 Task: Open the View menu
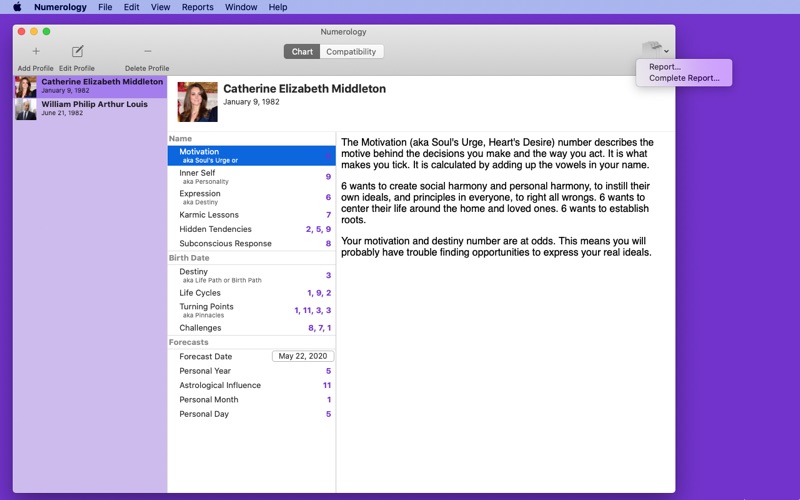tap(160, 7)
